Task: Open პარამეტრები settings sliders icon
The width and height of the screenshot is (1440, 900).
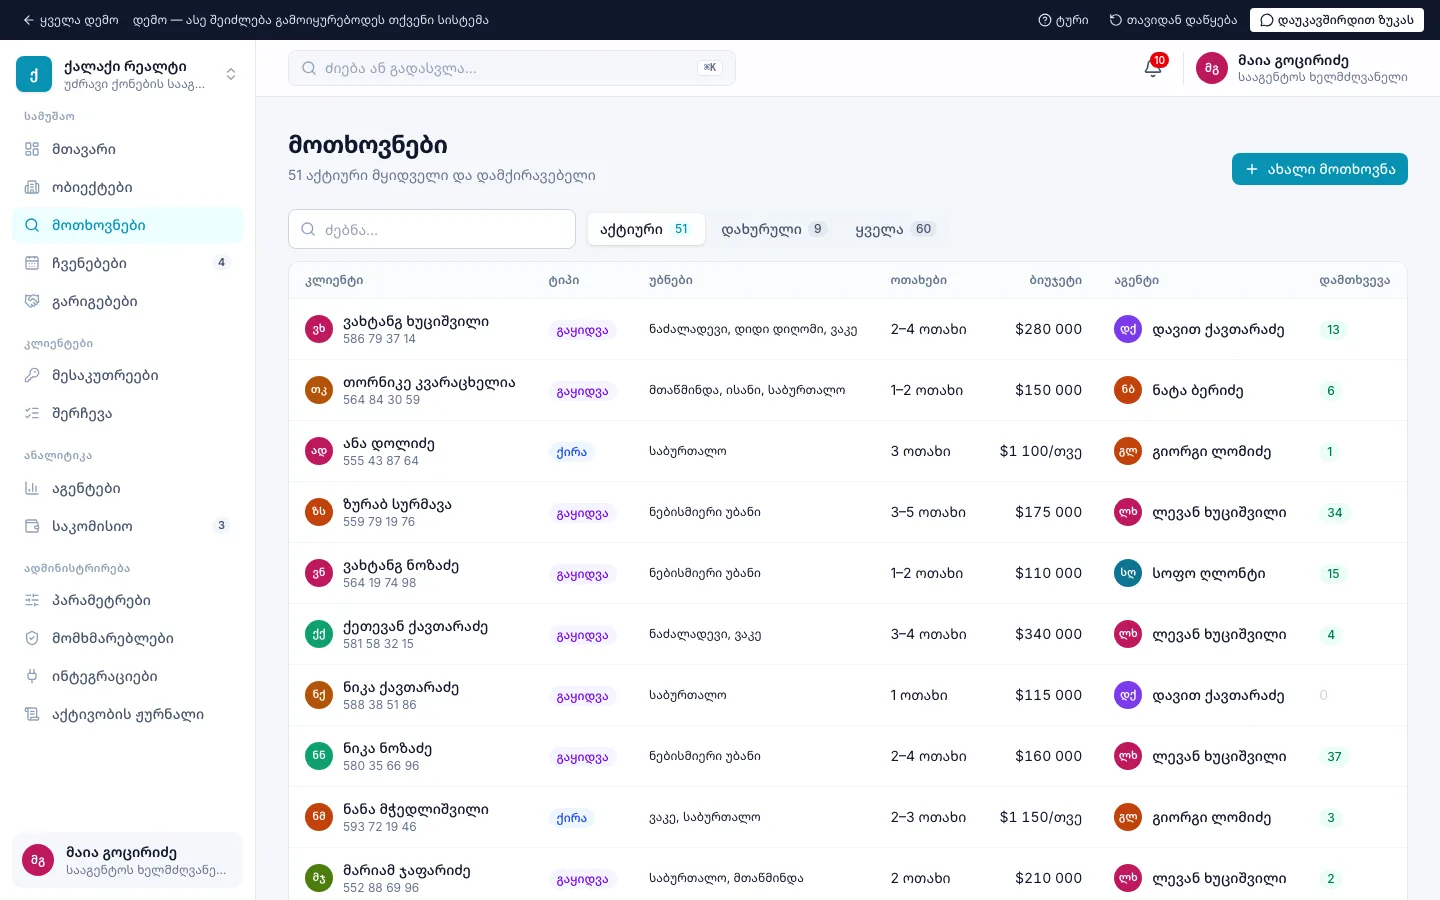Action: coord(32,600)
